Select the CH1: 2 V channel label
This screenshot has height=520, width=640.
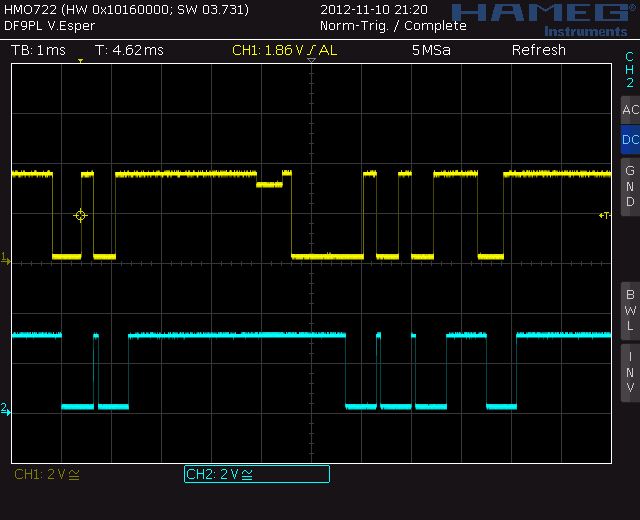(47, 474)
